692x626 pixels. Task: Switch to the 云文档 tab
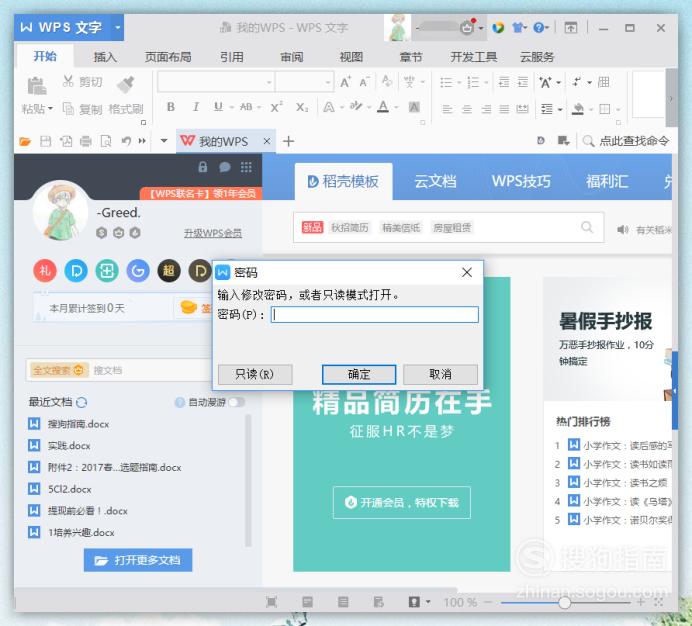click(x=435, y=181)
